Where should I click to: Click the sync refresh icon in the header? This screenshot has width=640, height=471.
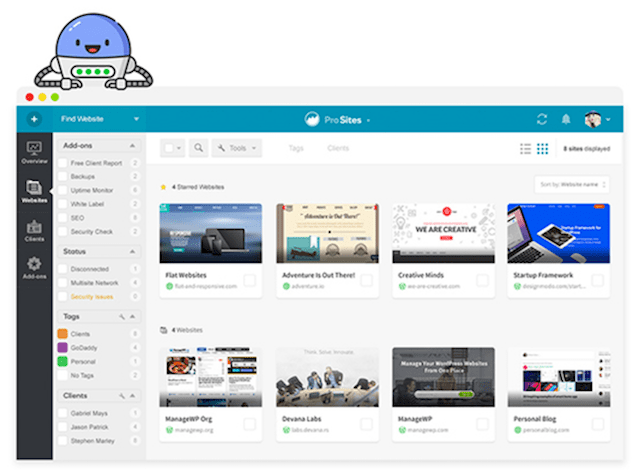pos(542,119)
